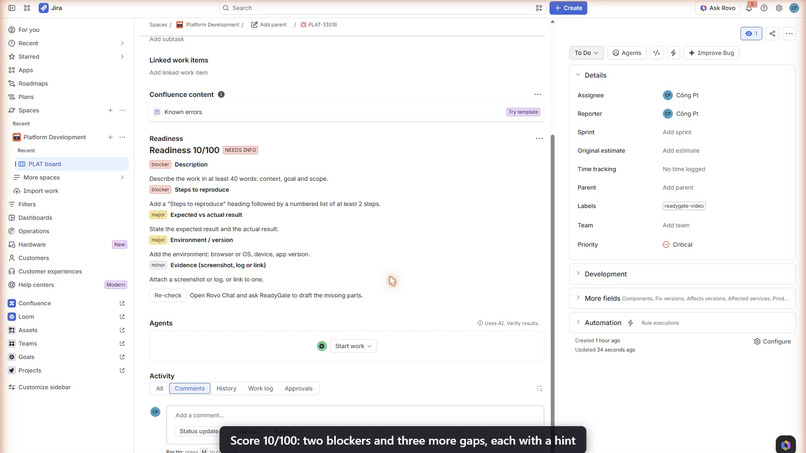
Task: Expand the Automation section
Action: tap(578, 323)
